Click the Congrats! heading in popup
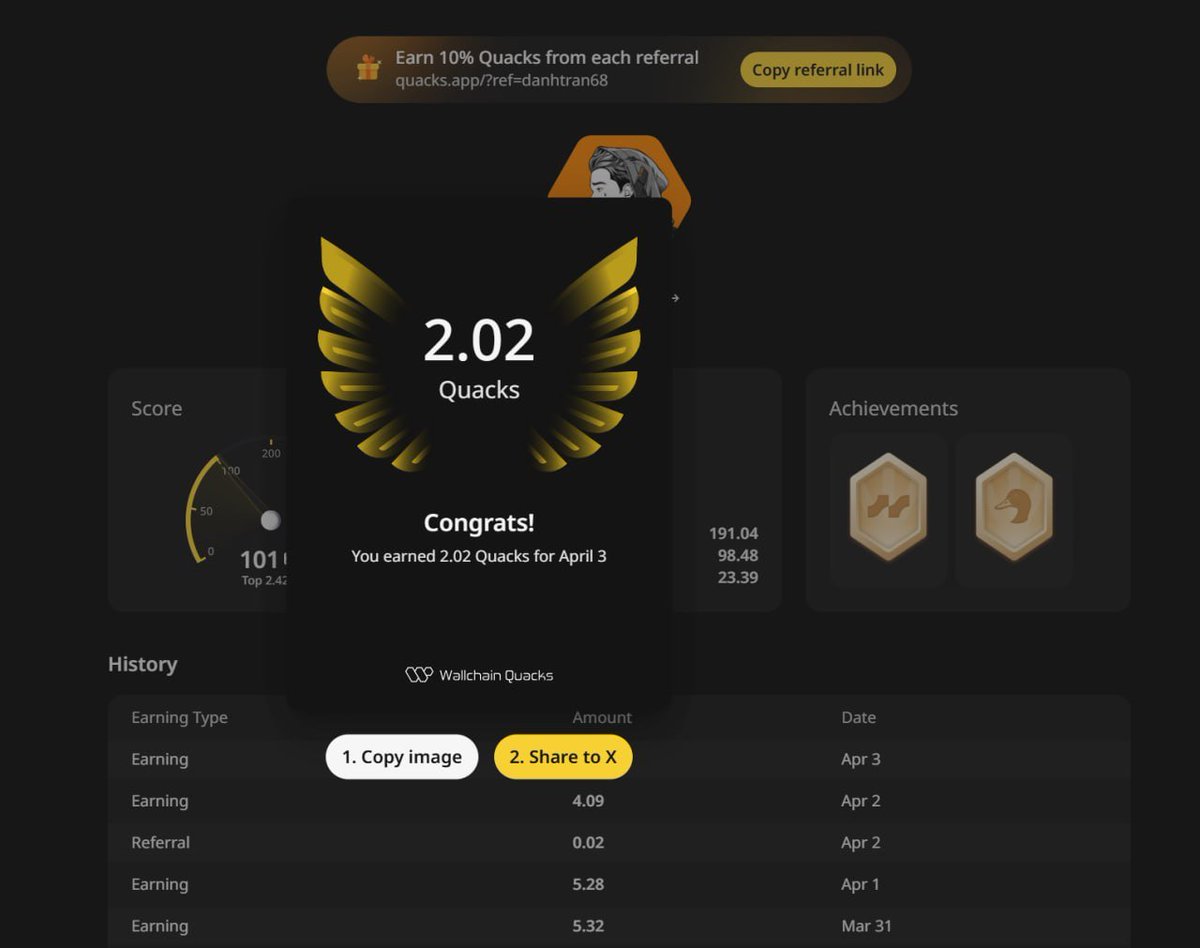Viewport: 1200px width, 948px height. point(479,523)
